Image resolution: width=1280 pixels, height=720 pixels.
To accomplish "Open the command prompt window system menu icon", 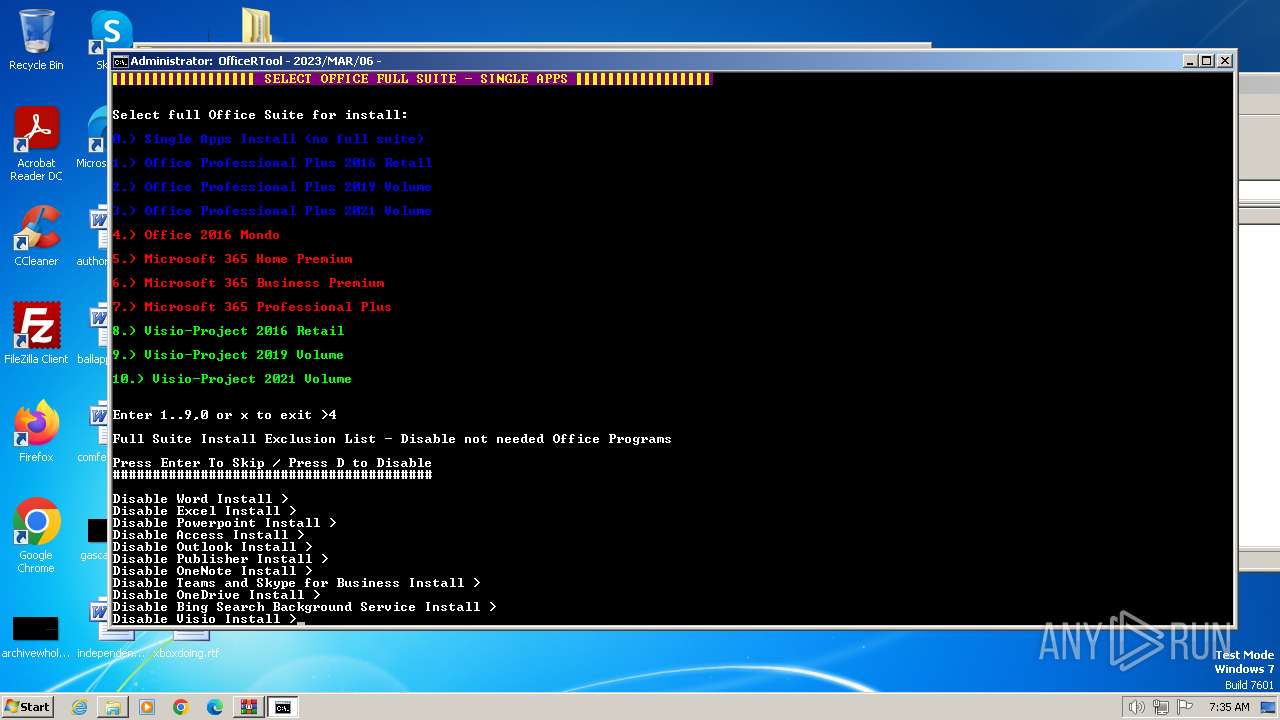I will pos(120,61).
